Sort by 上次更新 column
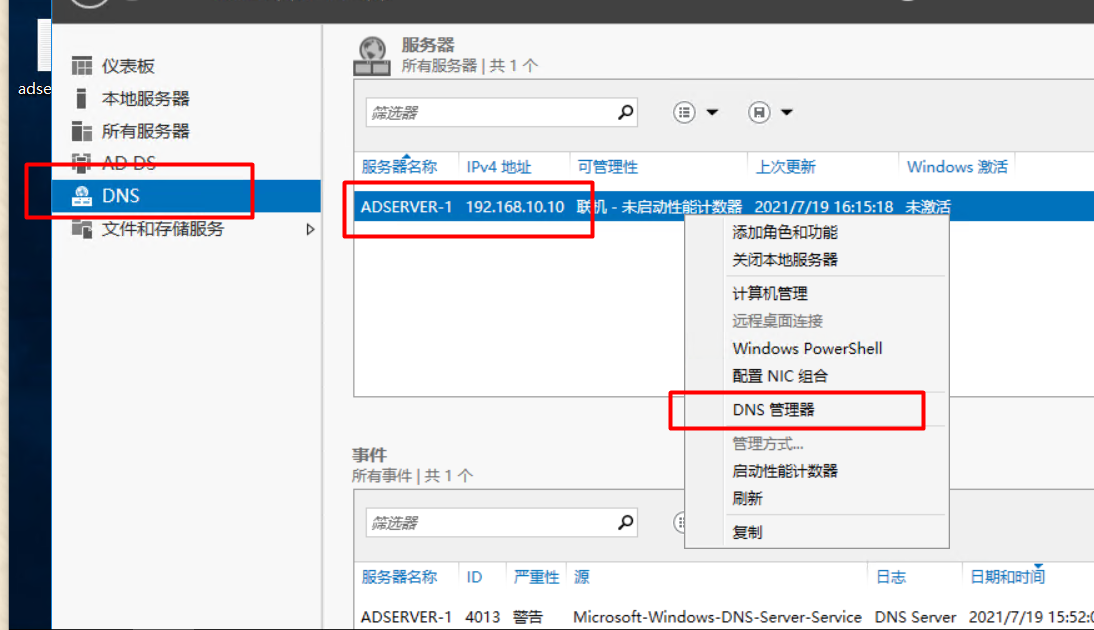 pyautogui.click(x=786, y=167)
